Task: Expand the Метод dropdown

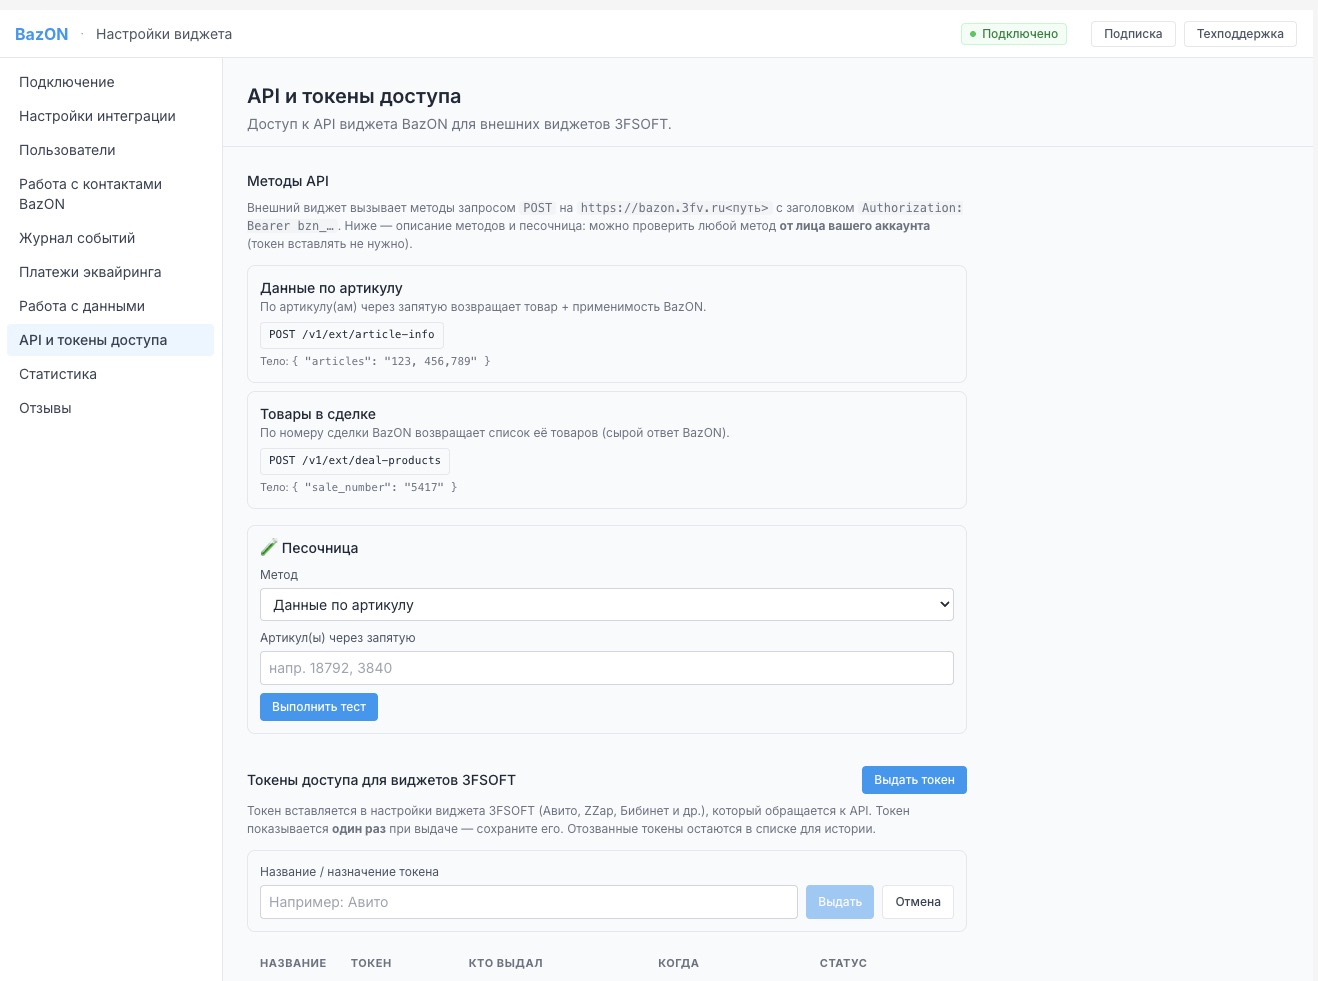Action: coord(606,605)
